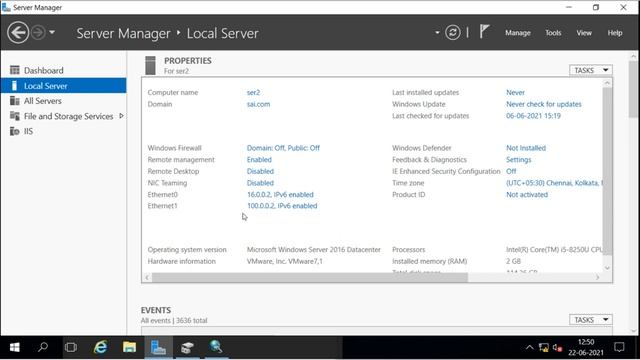The image size is (640, 360).
Task: Click the computer name ser2 link
Action: click(x=253, y=93)
